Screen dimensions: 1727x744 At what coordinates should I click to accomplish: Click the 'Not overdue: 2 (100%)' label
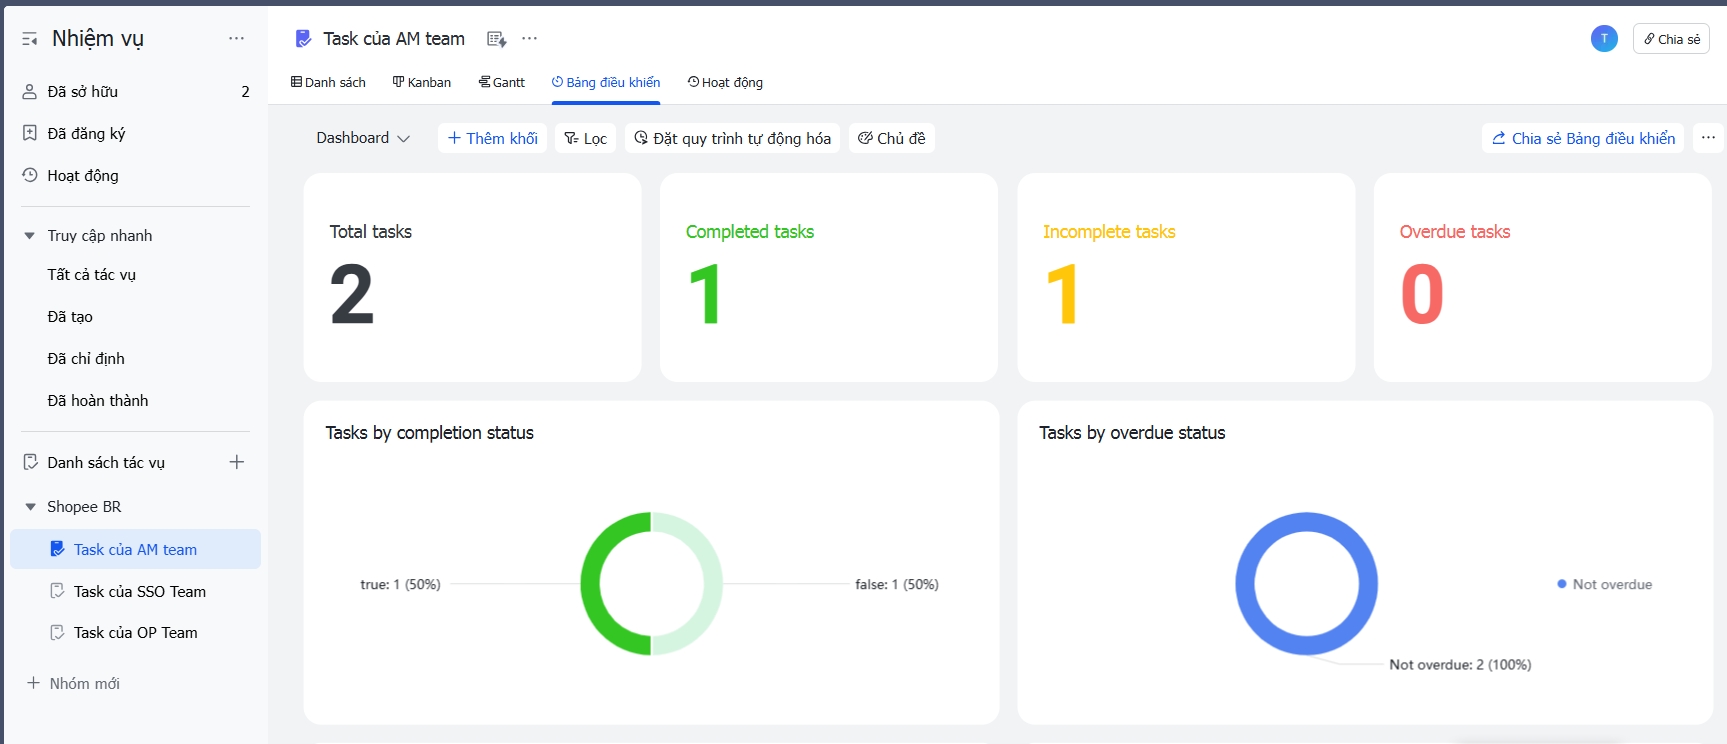pos(1460,664)
